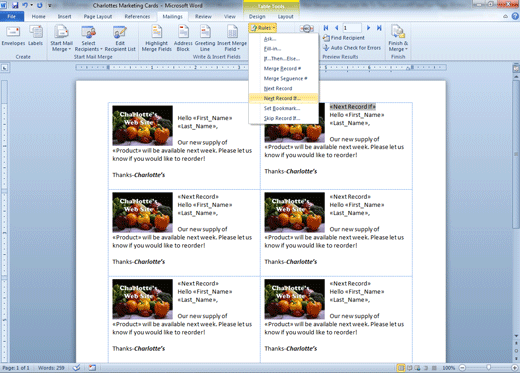This screenshot has width=520, height=373.
Task: Click the 100% zoom level button
Action: [449, 368]
